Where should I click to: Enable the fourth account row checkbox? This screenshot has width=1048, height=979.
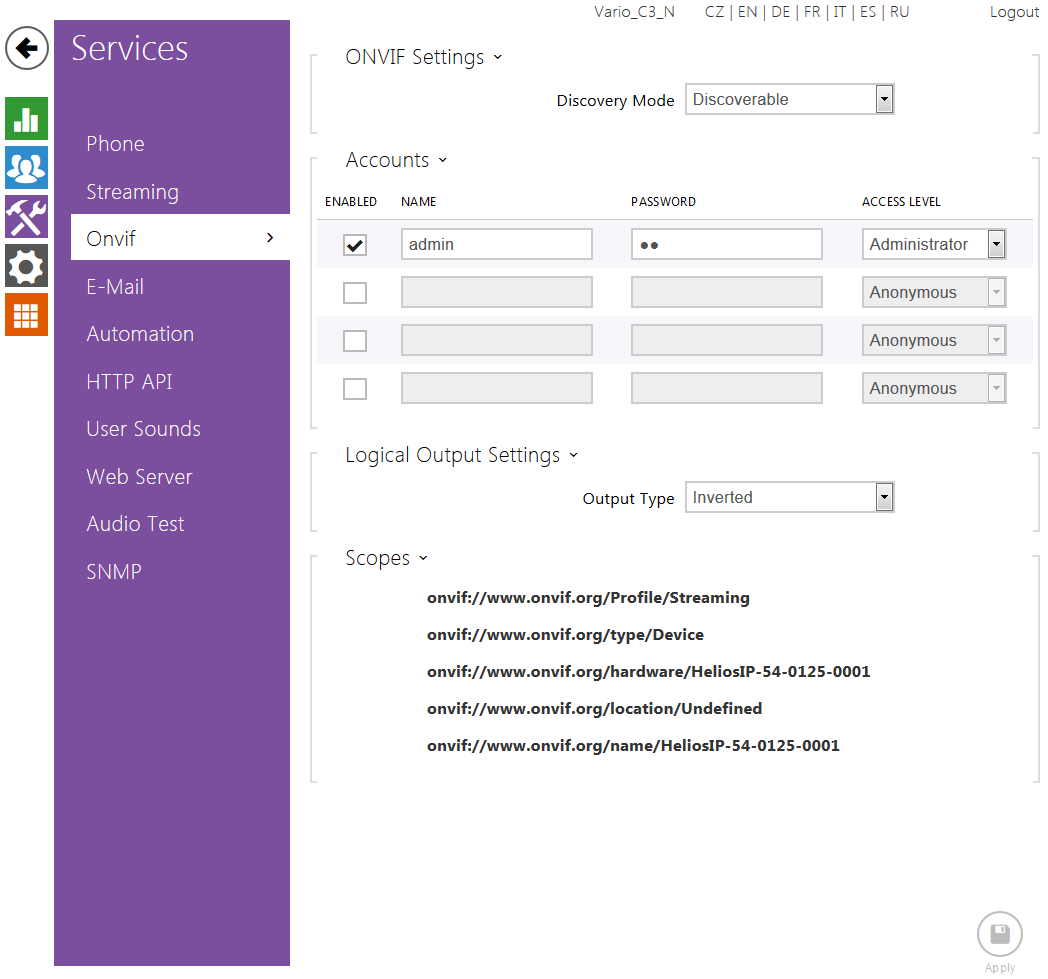tap(355, 389)
